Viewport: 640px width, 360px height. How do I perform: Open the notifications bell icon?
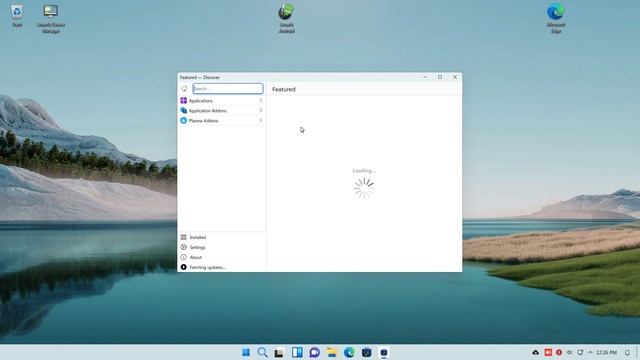[x=627, y=352]
